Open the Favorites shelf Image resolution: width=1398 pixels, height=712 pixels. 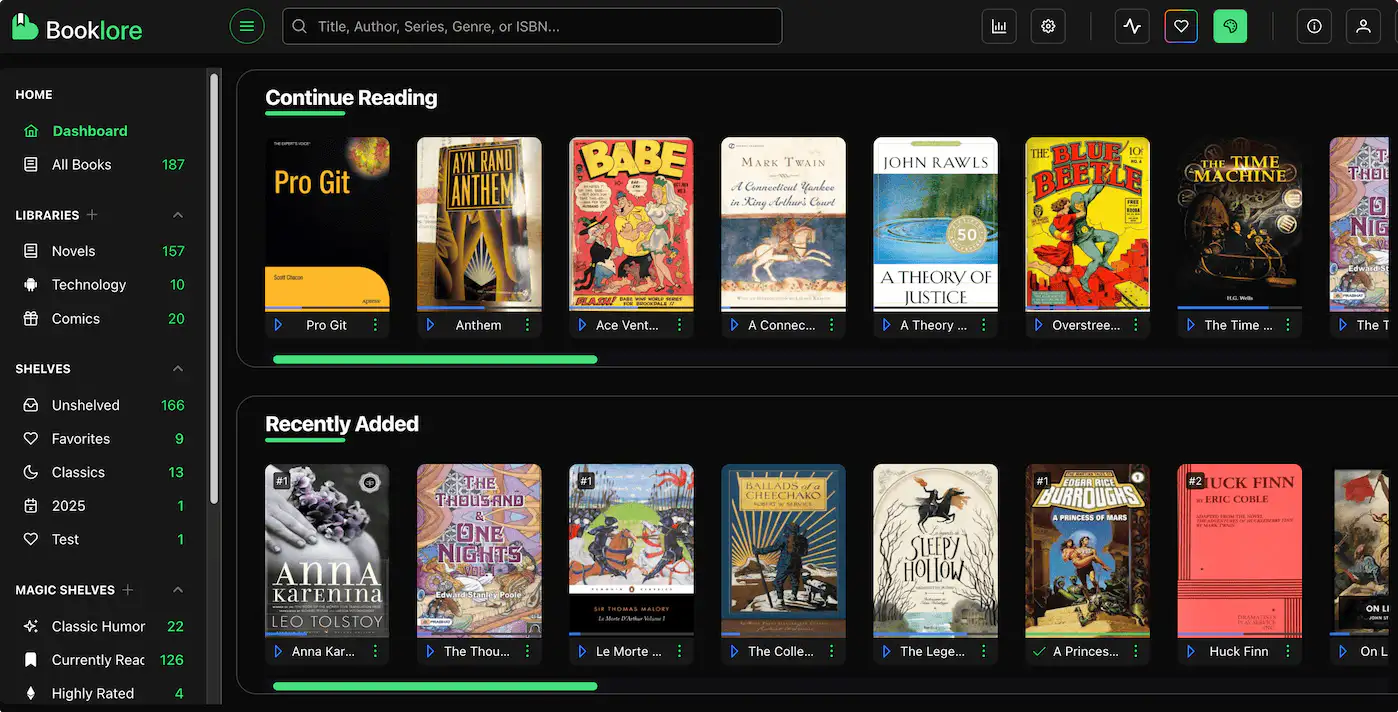click(104, 439)
